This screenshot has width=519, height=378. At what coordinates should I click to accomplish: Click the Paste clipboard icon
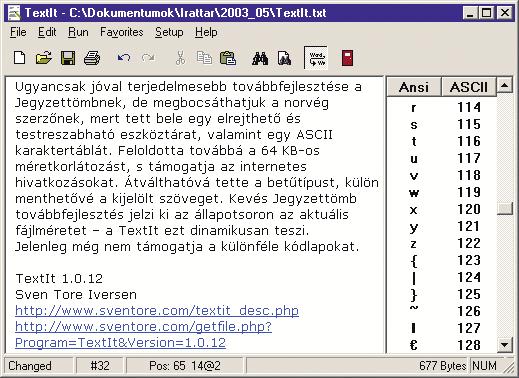tap(228, 58)
